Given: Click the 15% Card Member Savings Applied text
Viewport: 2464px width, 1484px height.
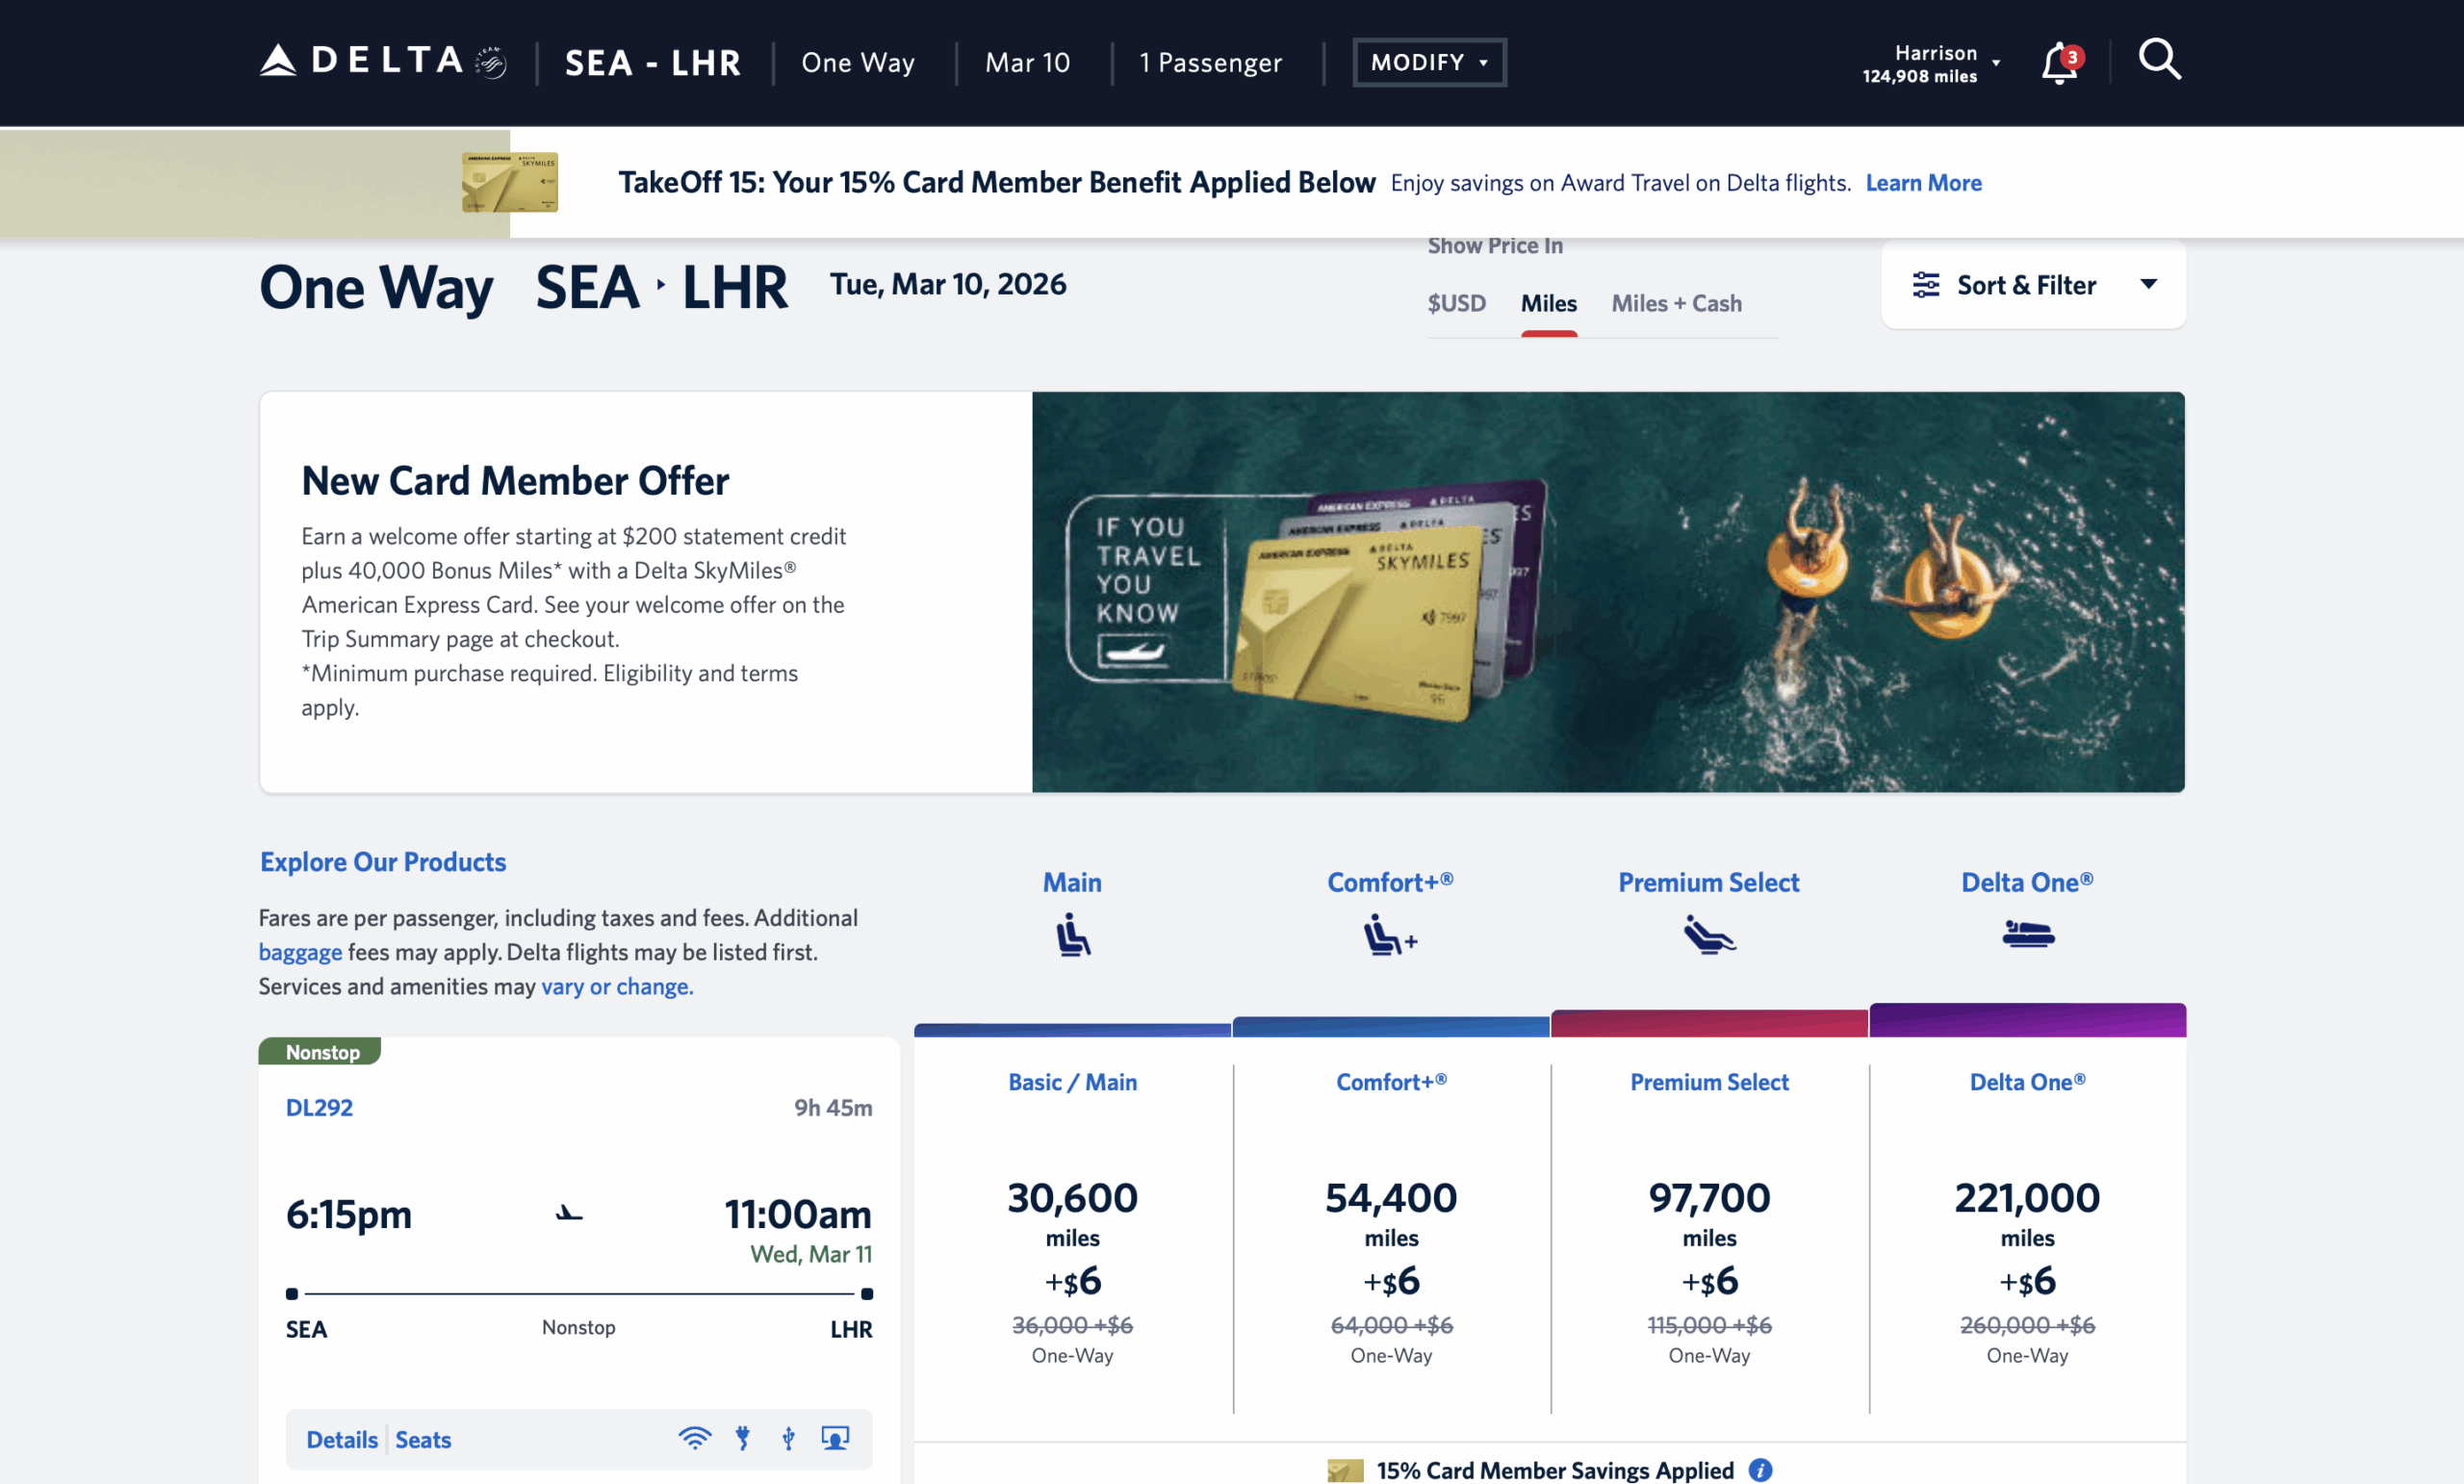Looking at the screenshot, I should [x=1554, y=1470].
